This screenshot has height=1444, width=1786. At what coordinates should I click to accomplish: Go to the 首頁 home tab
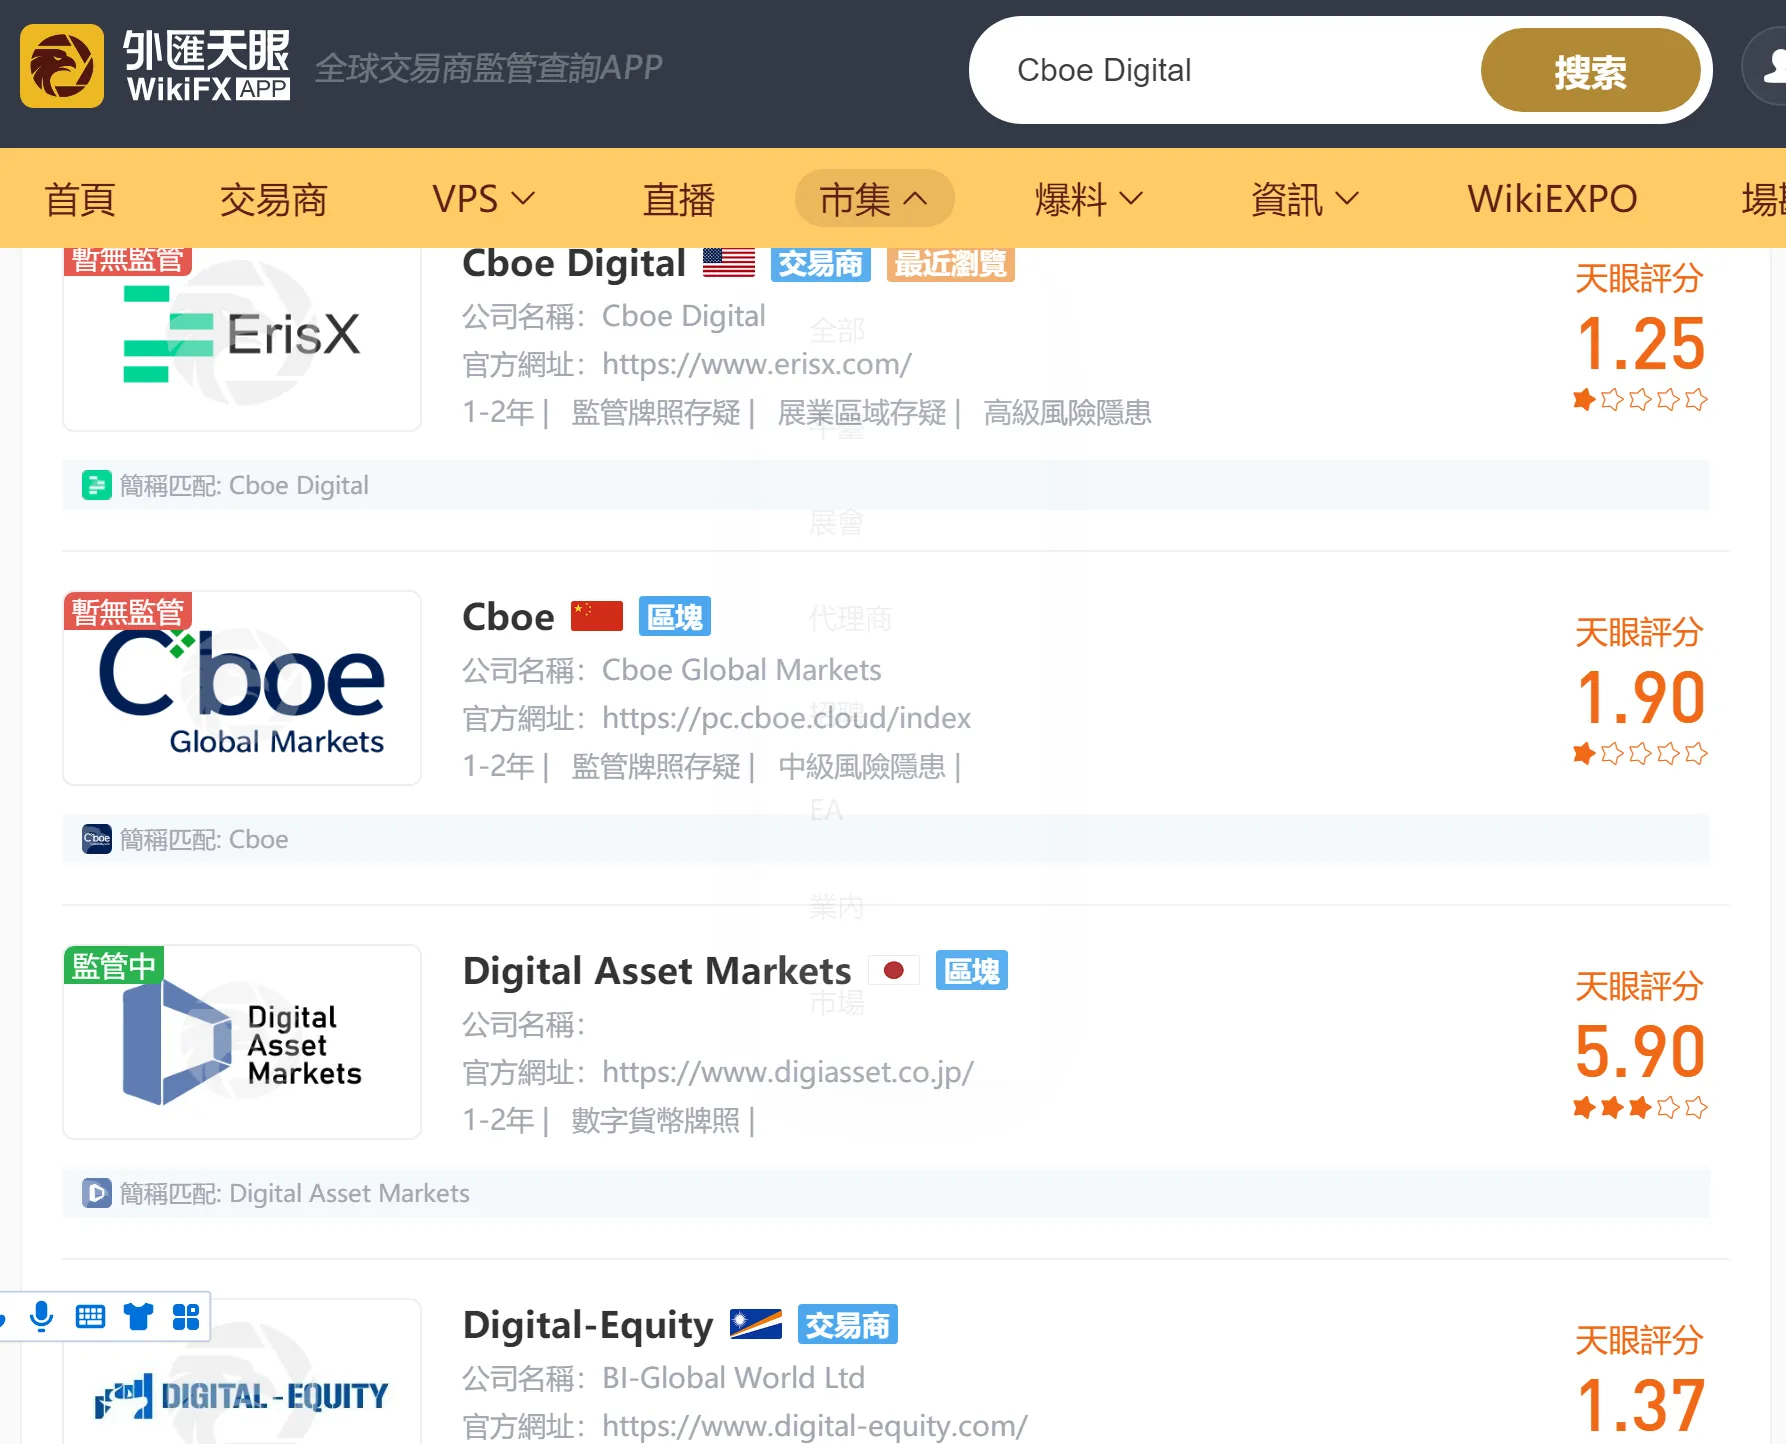click(x=80, y=199)
